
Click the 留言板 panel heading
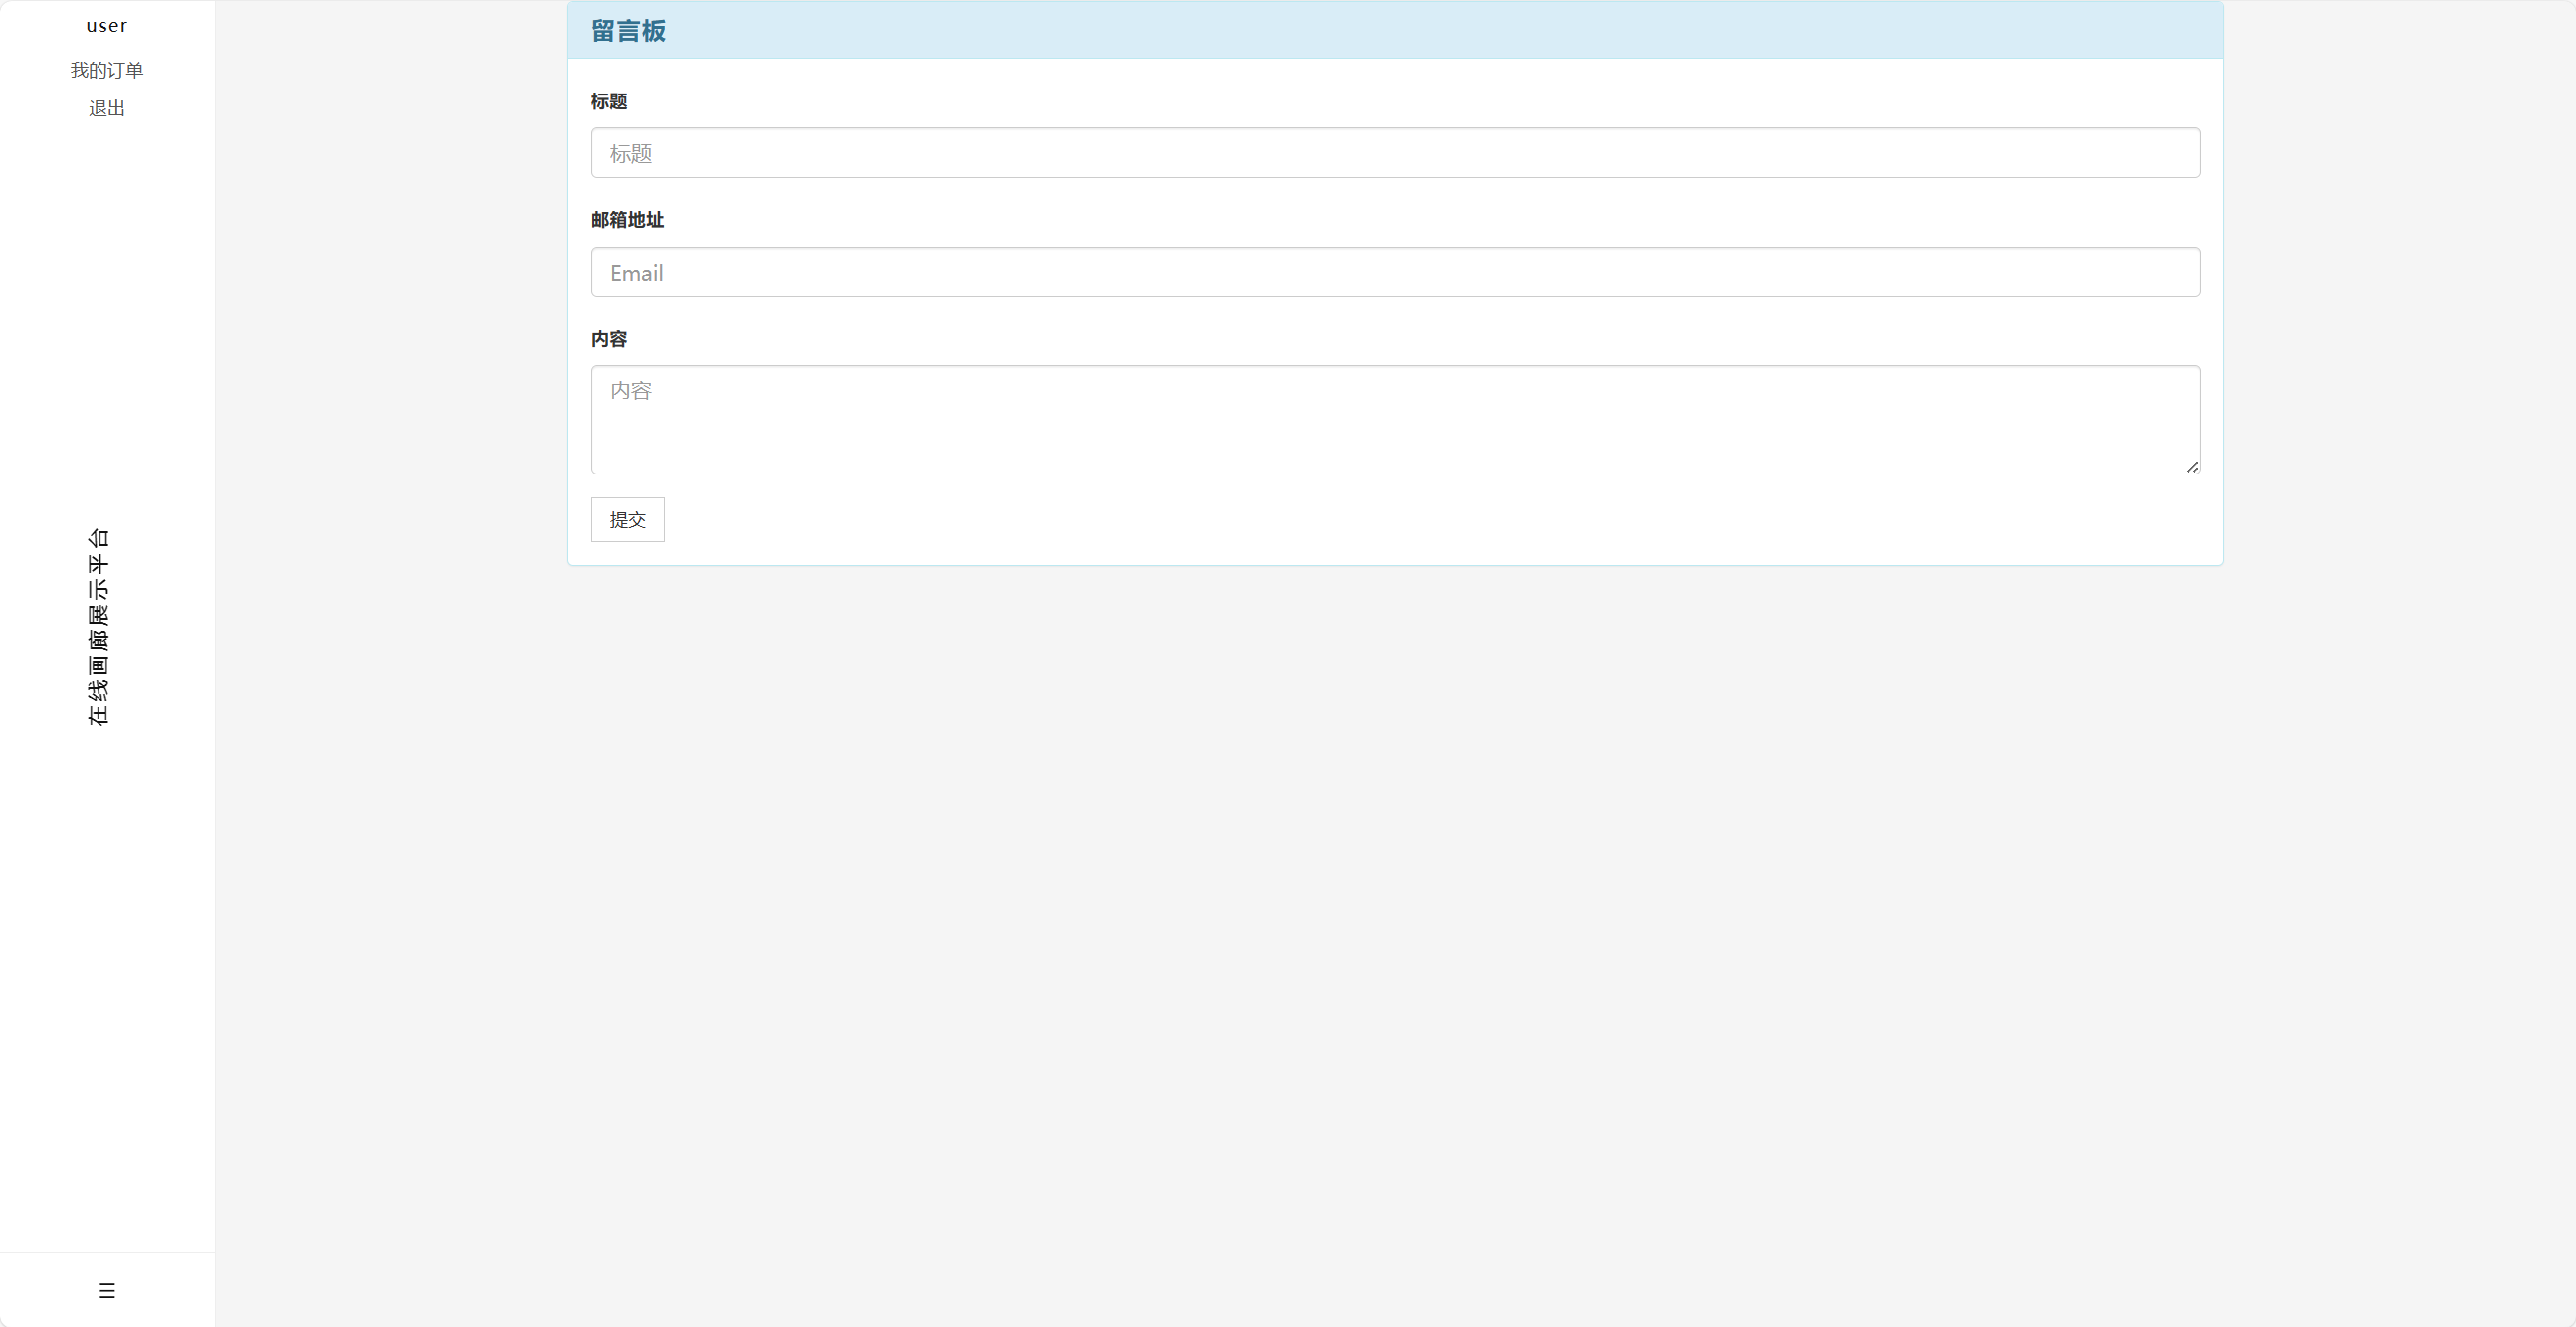pos(628,31)
